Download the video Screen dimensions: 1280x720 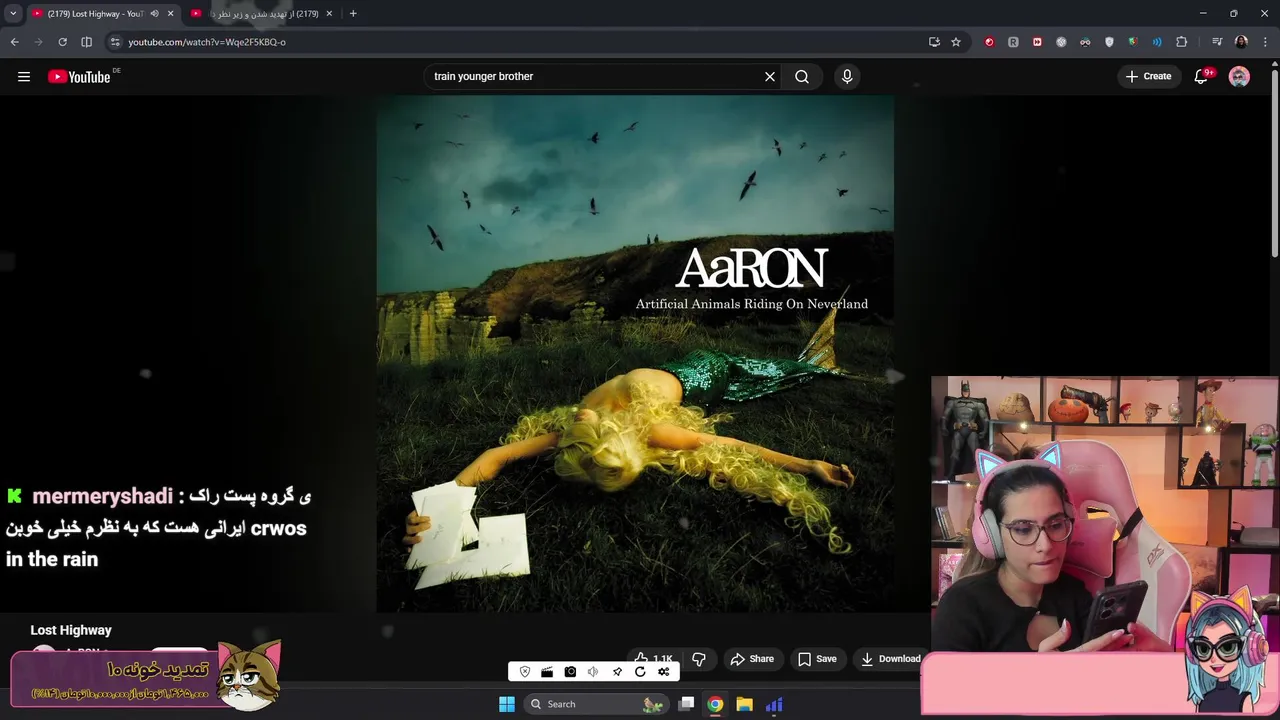[x=891, y=659]
